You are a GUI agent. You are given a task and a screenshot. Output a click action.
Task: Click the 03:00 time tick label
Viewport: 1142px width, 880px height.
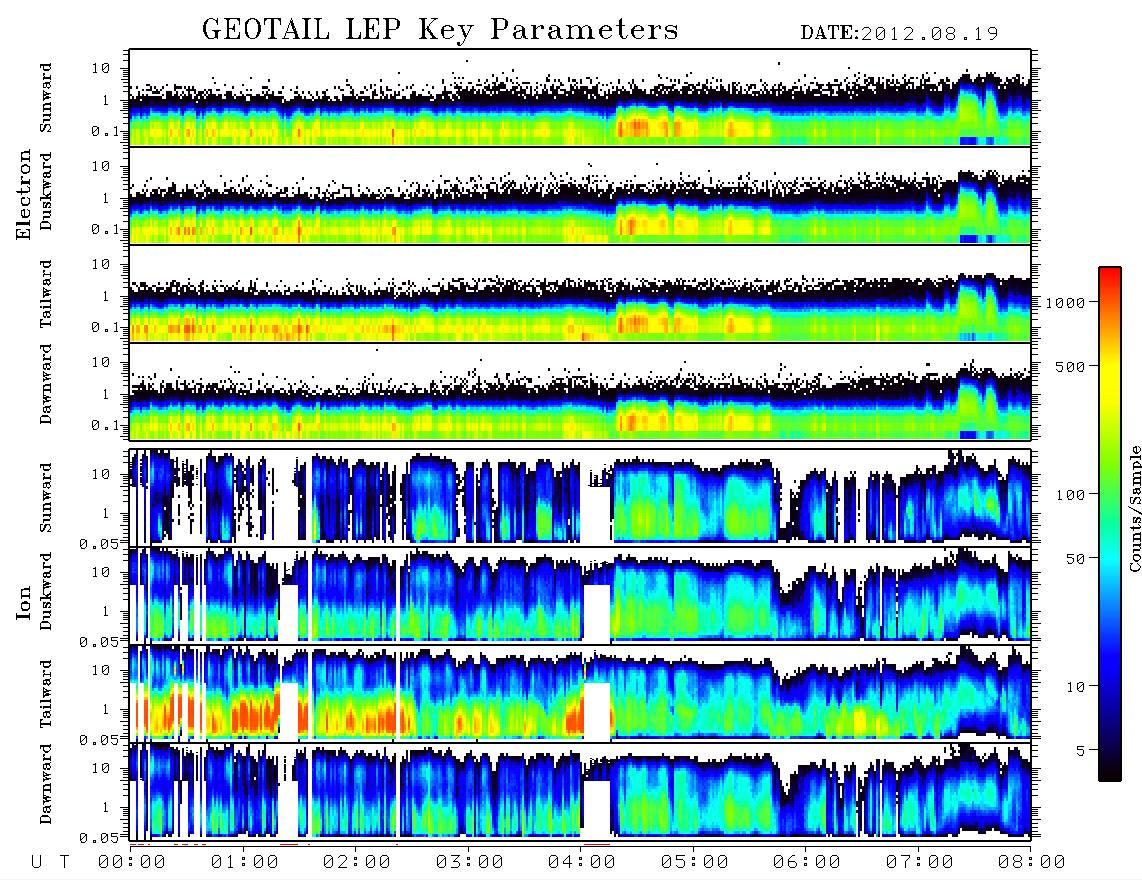click(470, 863)
